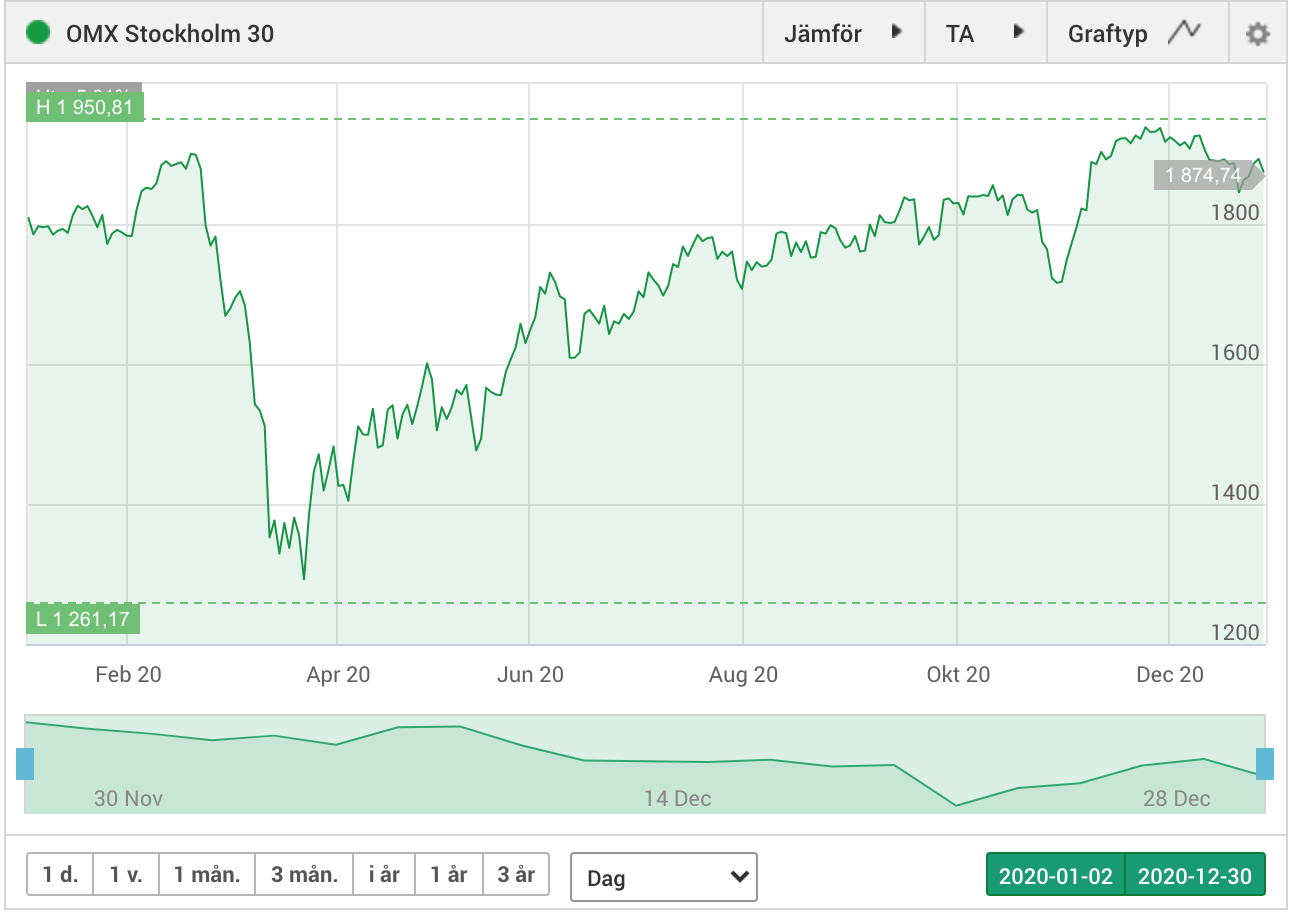Image resolution: width=1294 pixels, height=914 pixels.
Task: Click 28 Dec in the navigator
Action: tap(1177, 798)
